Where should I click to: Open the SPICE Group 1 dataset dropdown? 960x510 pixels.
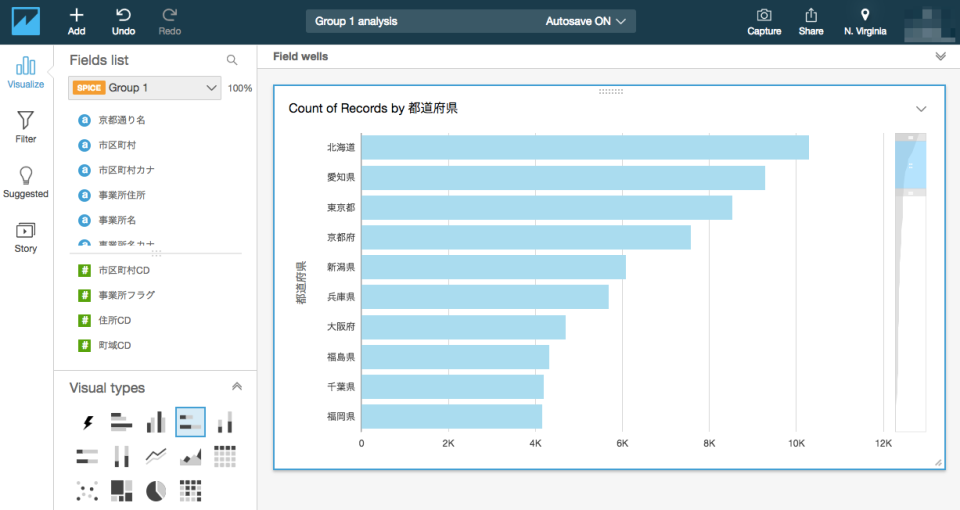pyautogui.click(x=144, y=88)
